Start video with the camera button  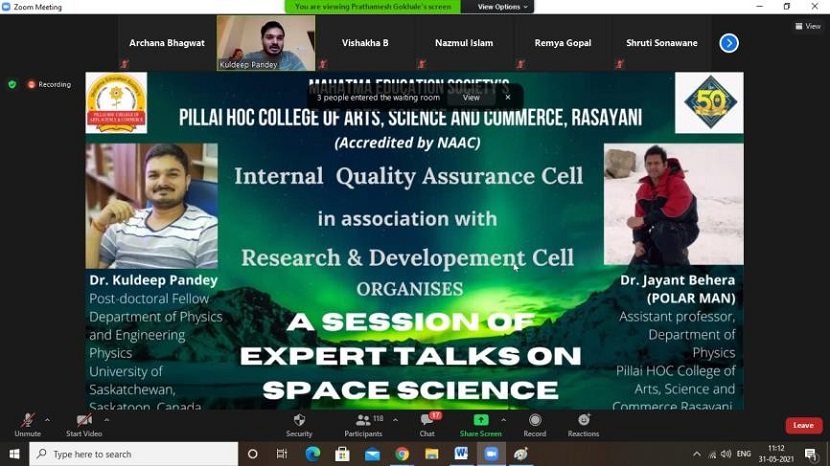point(84,423)
